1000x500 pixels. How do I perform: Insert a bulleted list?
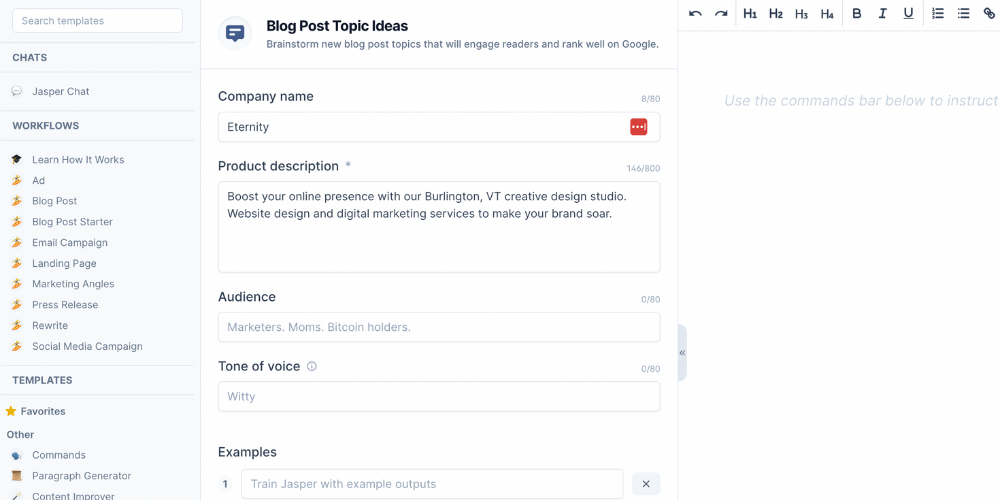(x=963, y=13)
